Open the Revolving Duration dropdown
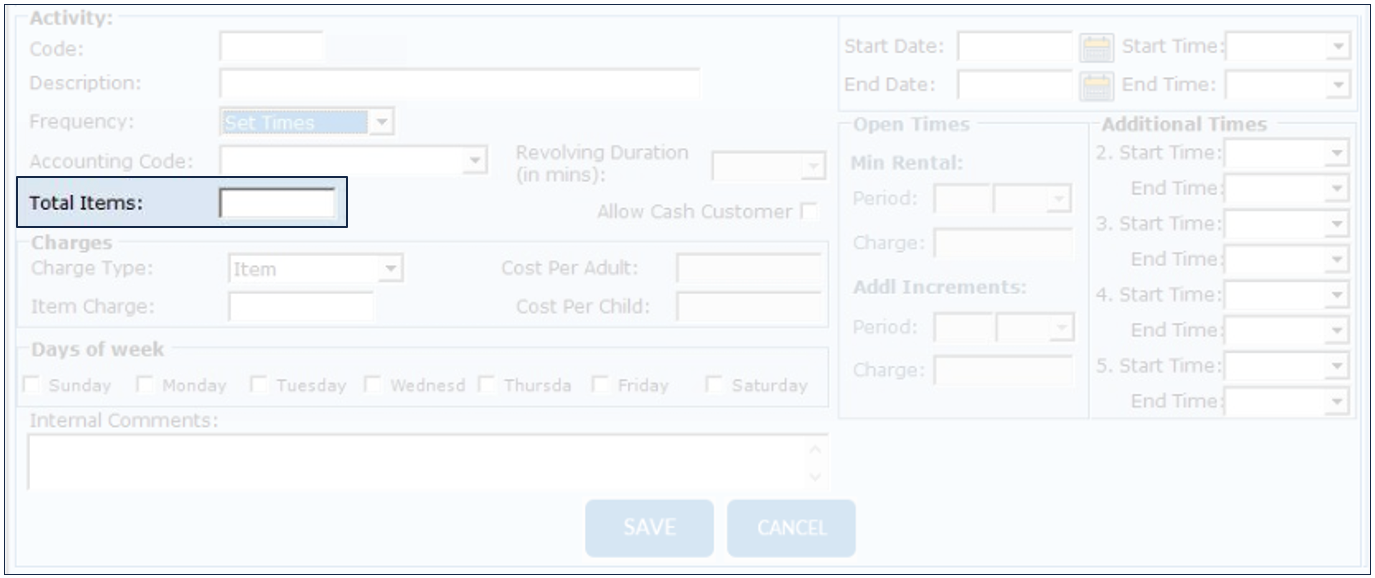 812,165
